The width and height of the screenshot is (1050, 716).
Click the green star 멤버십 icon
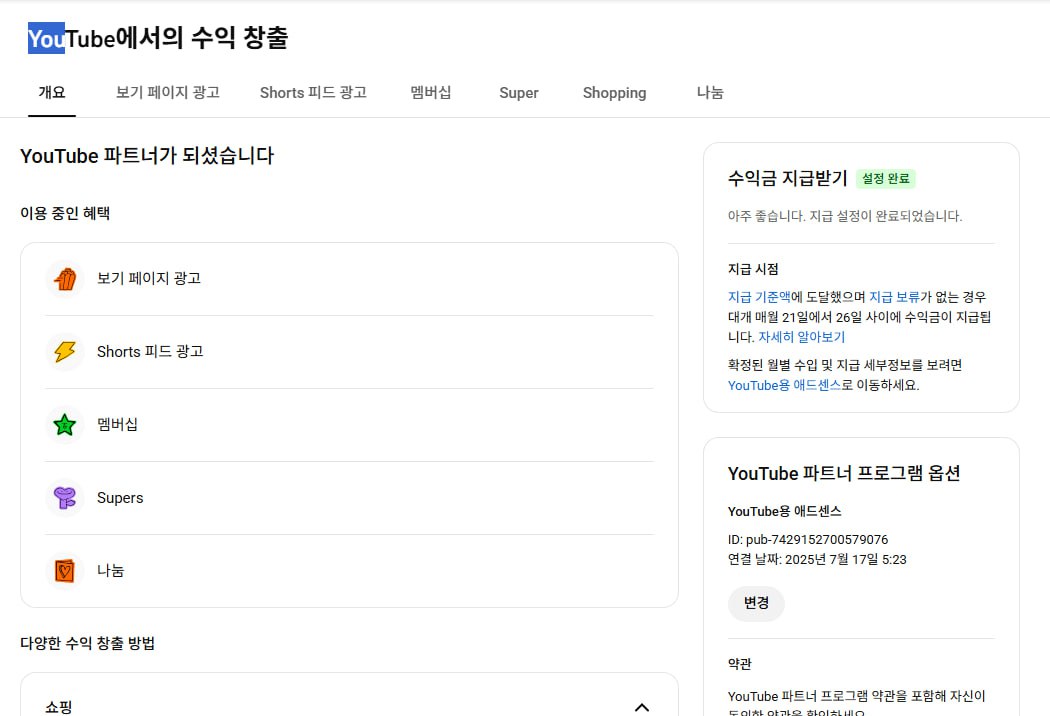[65, 425]
